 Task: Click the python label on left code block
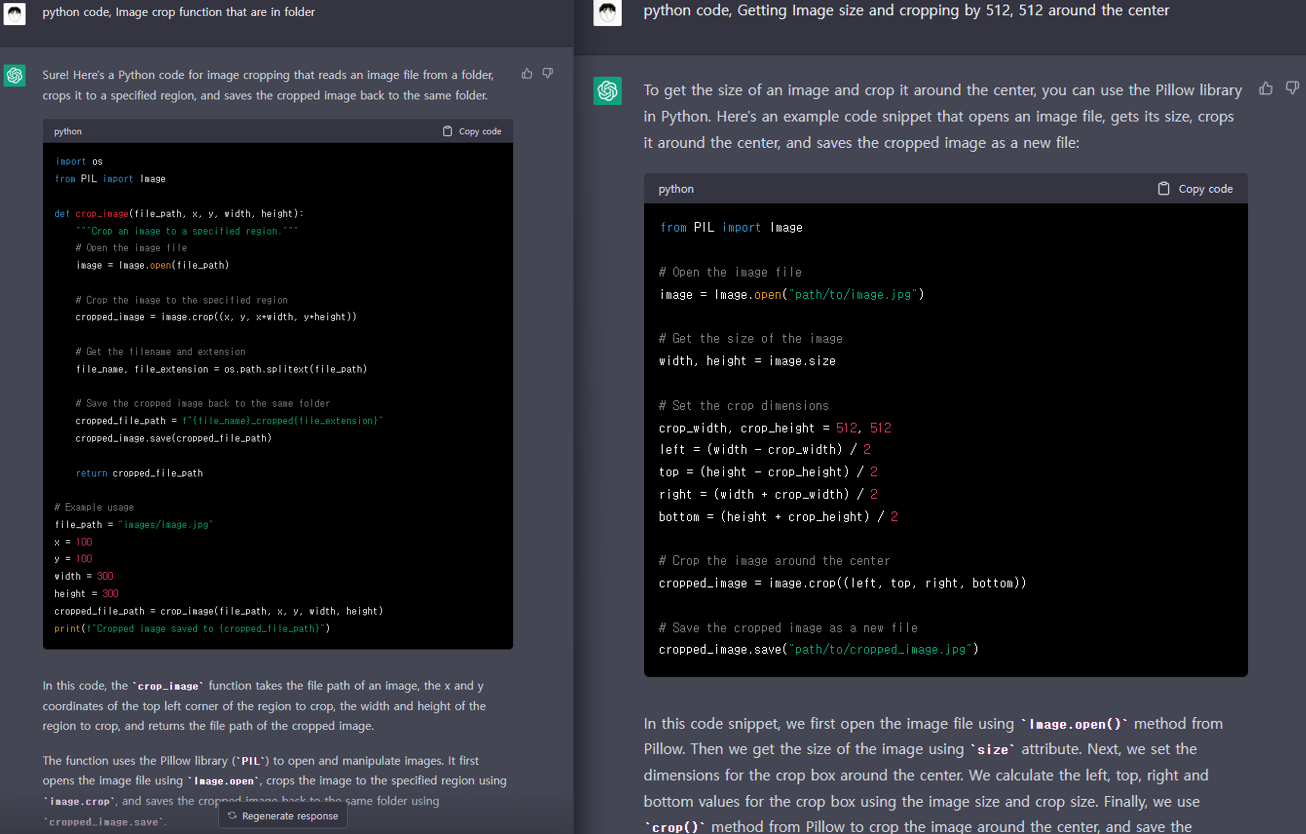point(68,131)
